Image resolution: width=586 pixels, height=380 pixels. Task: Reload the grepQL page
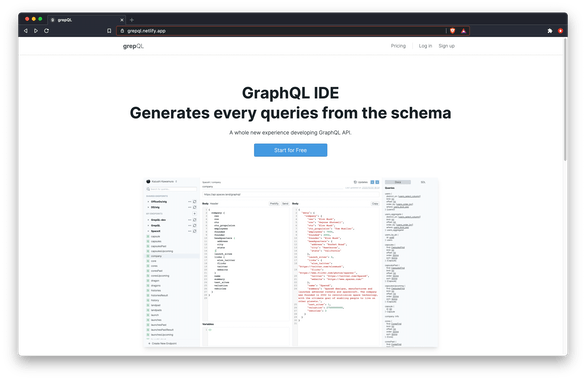[x=46, y=31]
